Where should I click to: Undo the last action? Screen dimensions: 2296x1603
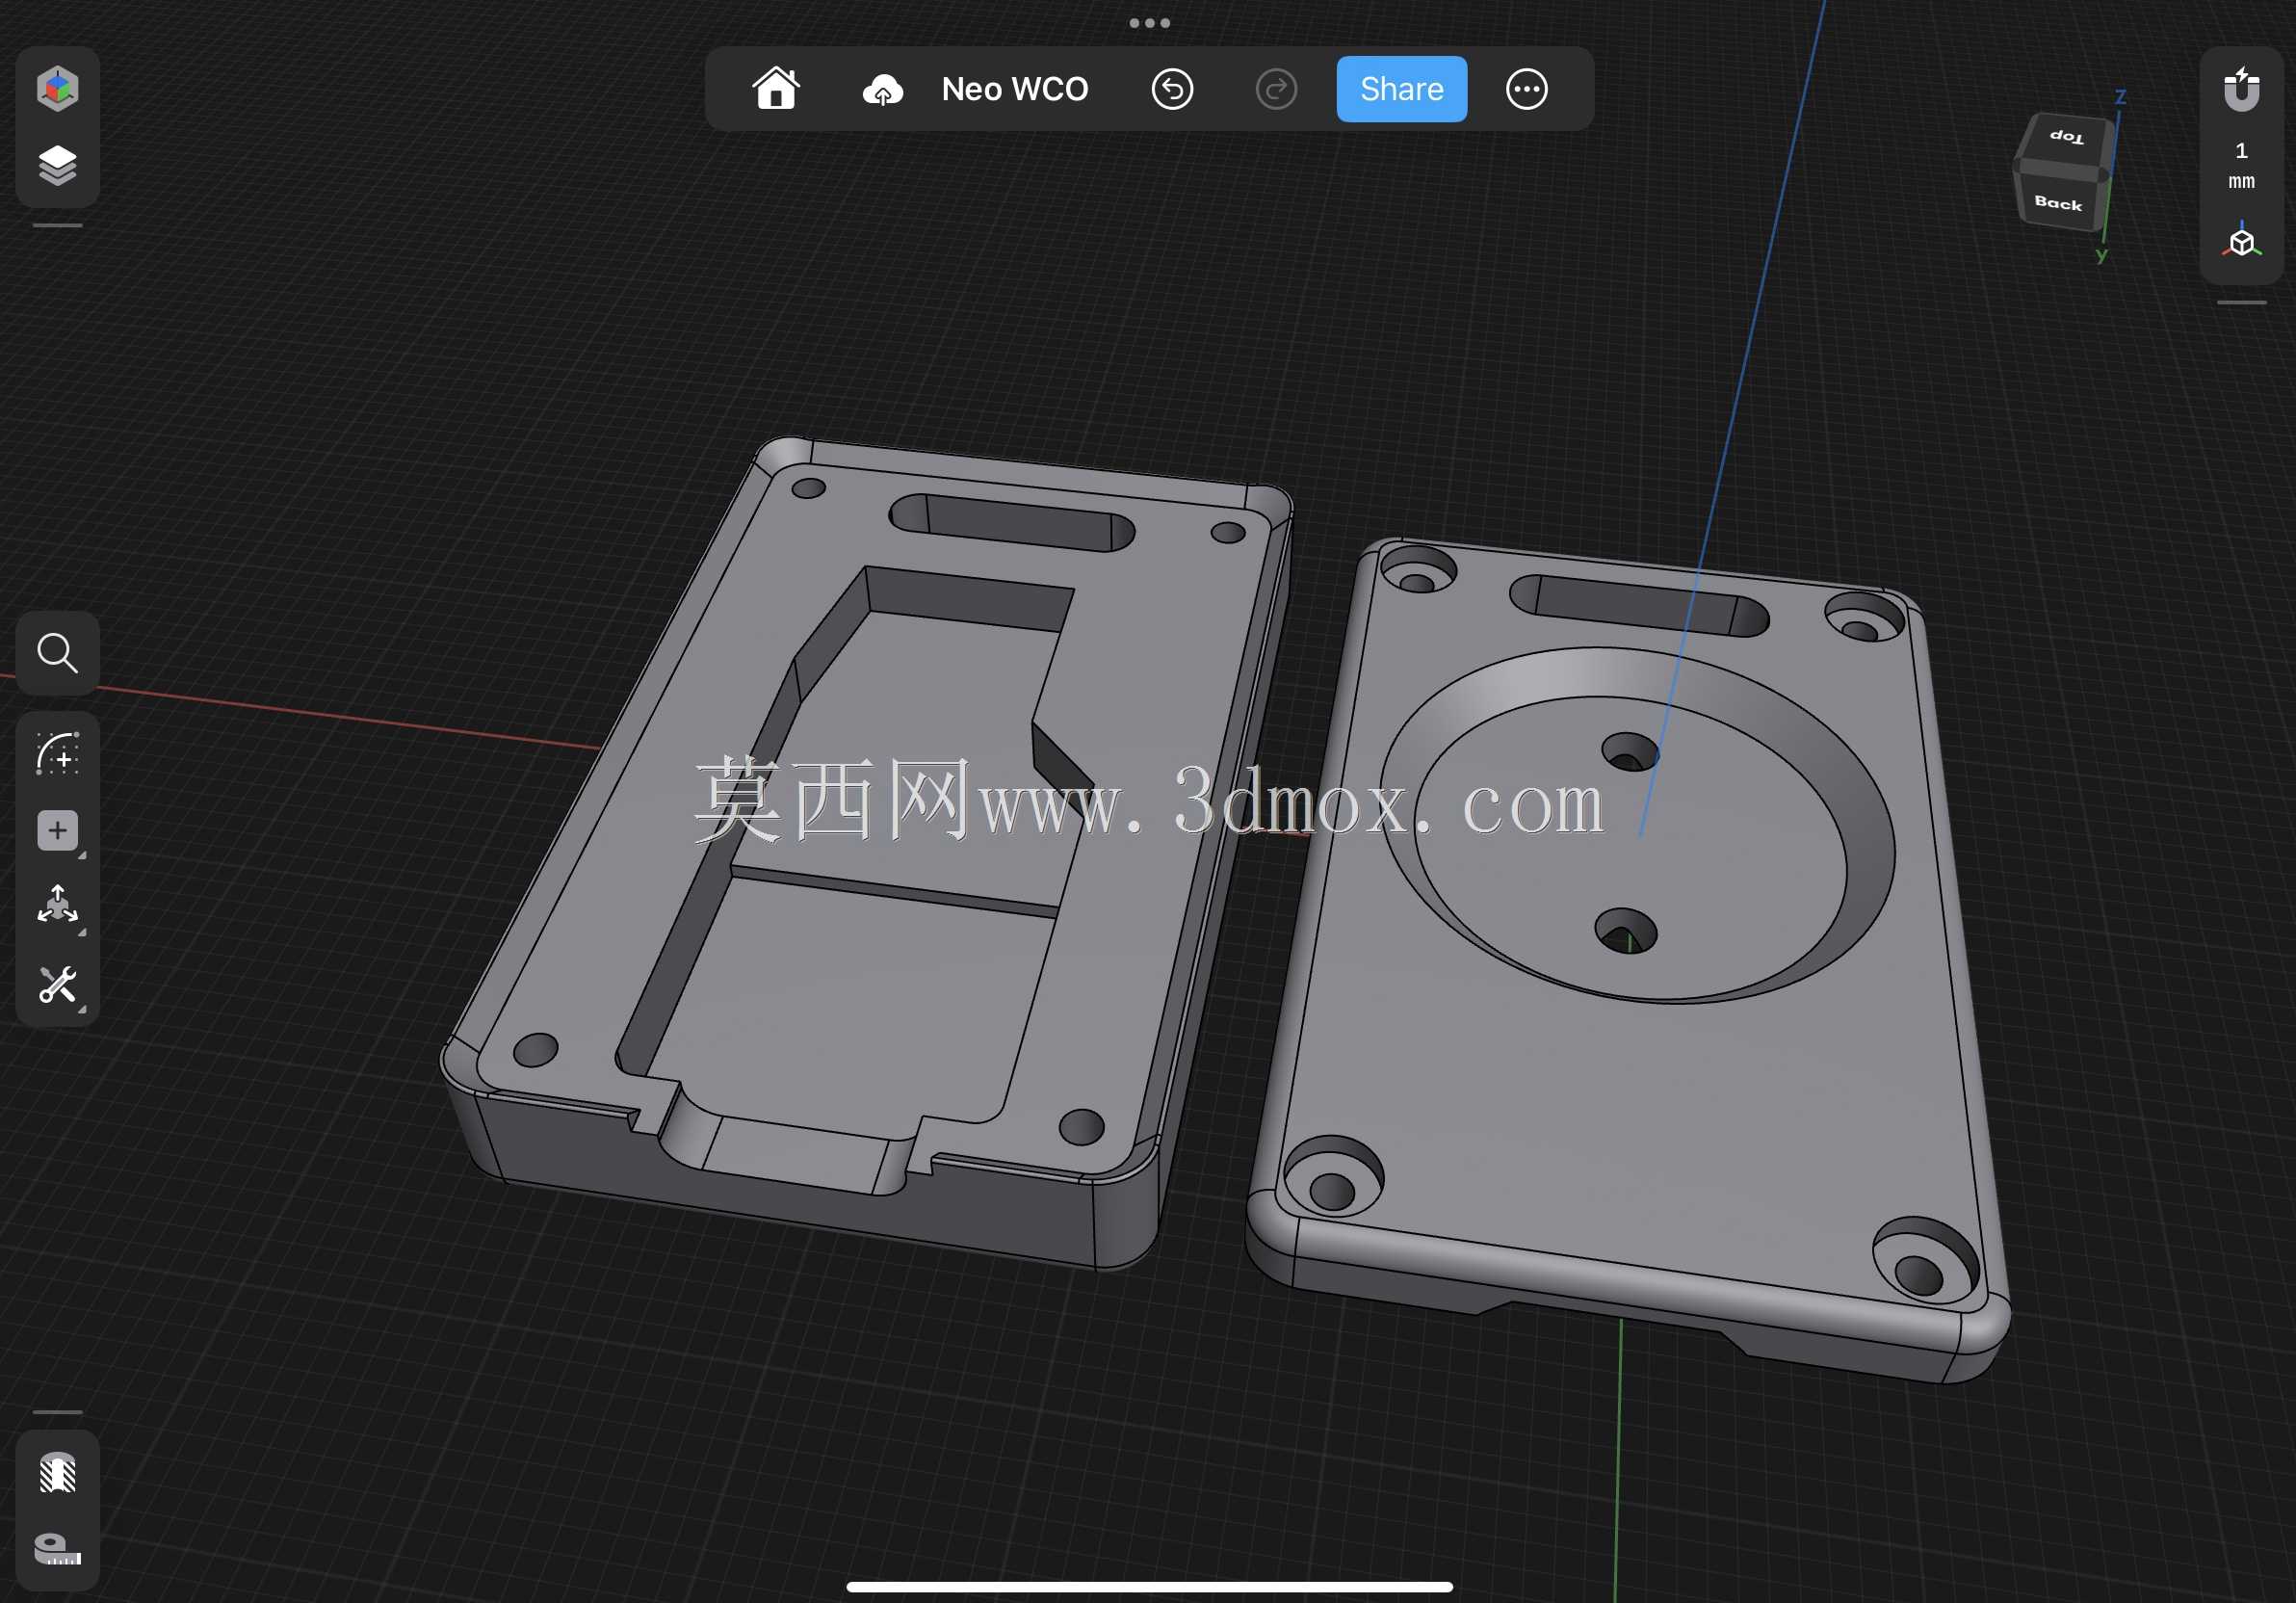pos(1172,89)
